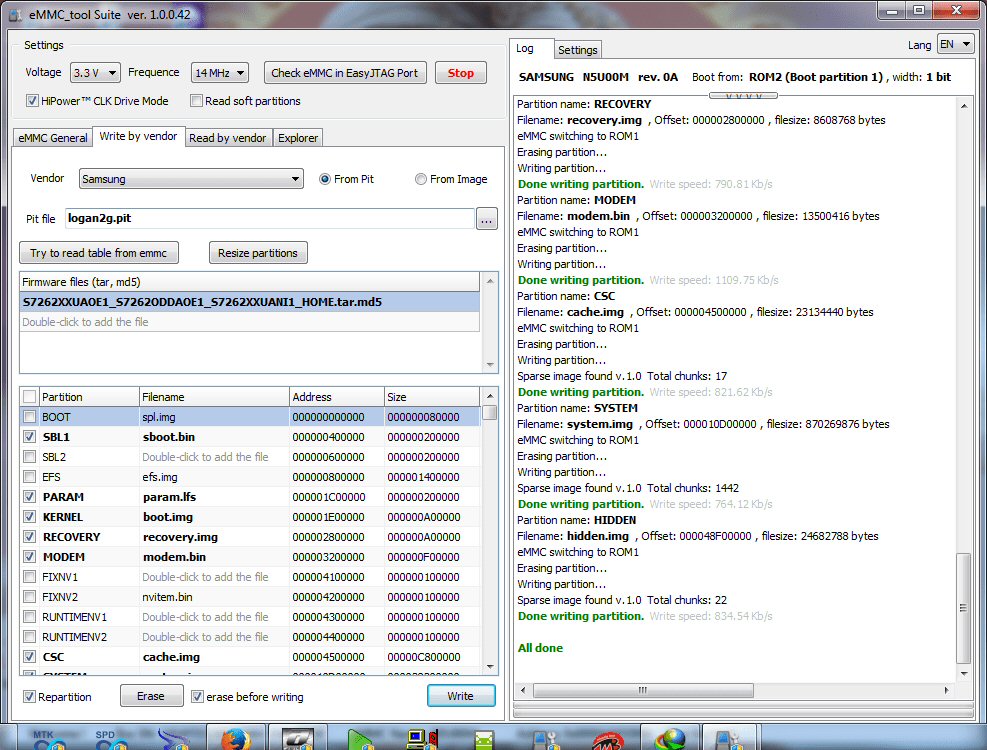Click the MTK tool taskbar icon

pyautogui.click(x=43, y=738)
